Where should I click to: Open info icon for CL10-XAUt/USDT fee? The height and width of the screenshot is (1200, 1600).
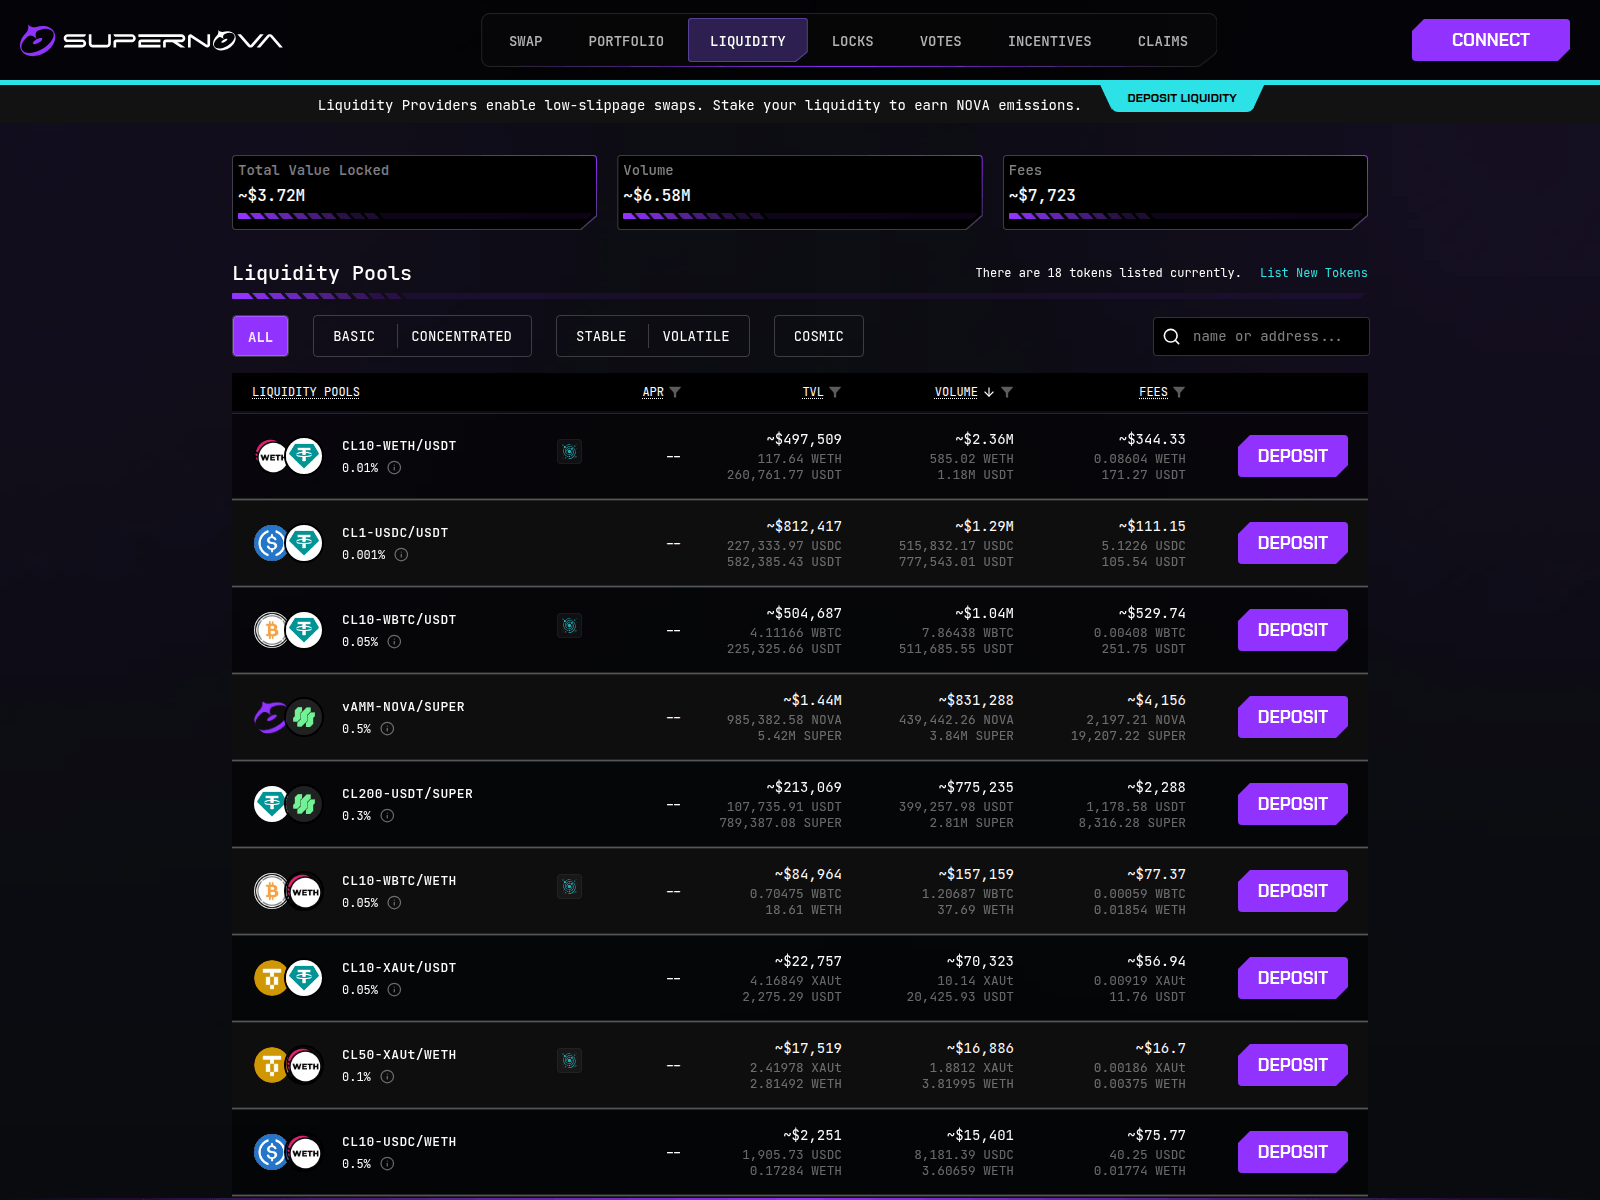point(394,990)
